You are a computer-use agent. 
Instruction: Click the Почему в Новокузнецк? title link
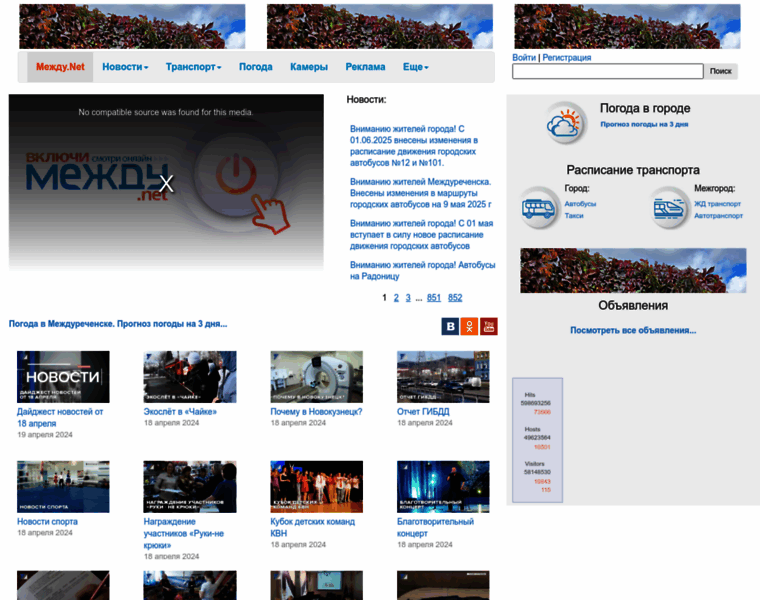point(316,411)
